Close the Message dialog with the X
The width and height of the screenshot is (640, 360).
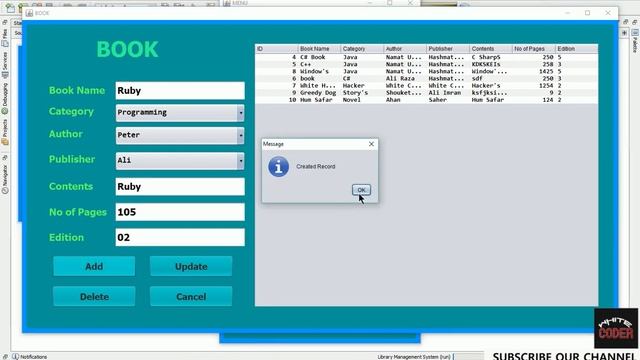(x=371, y=144)
